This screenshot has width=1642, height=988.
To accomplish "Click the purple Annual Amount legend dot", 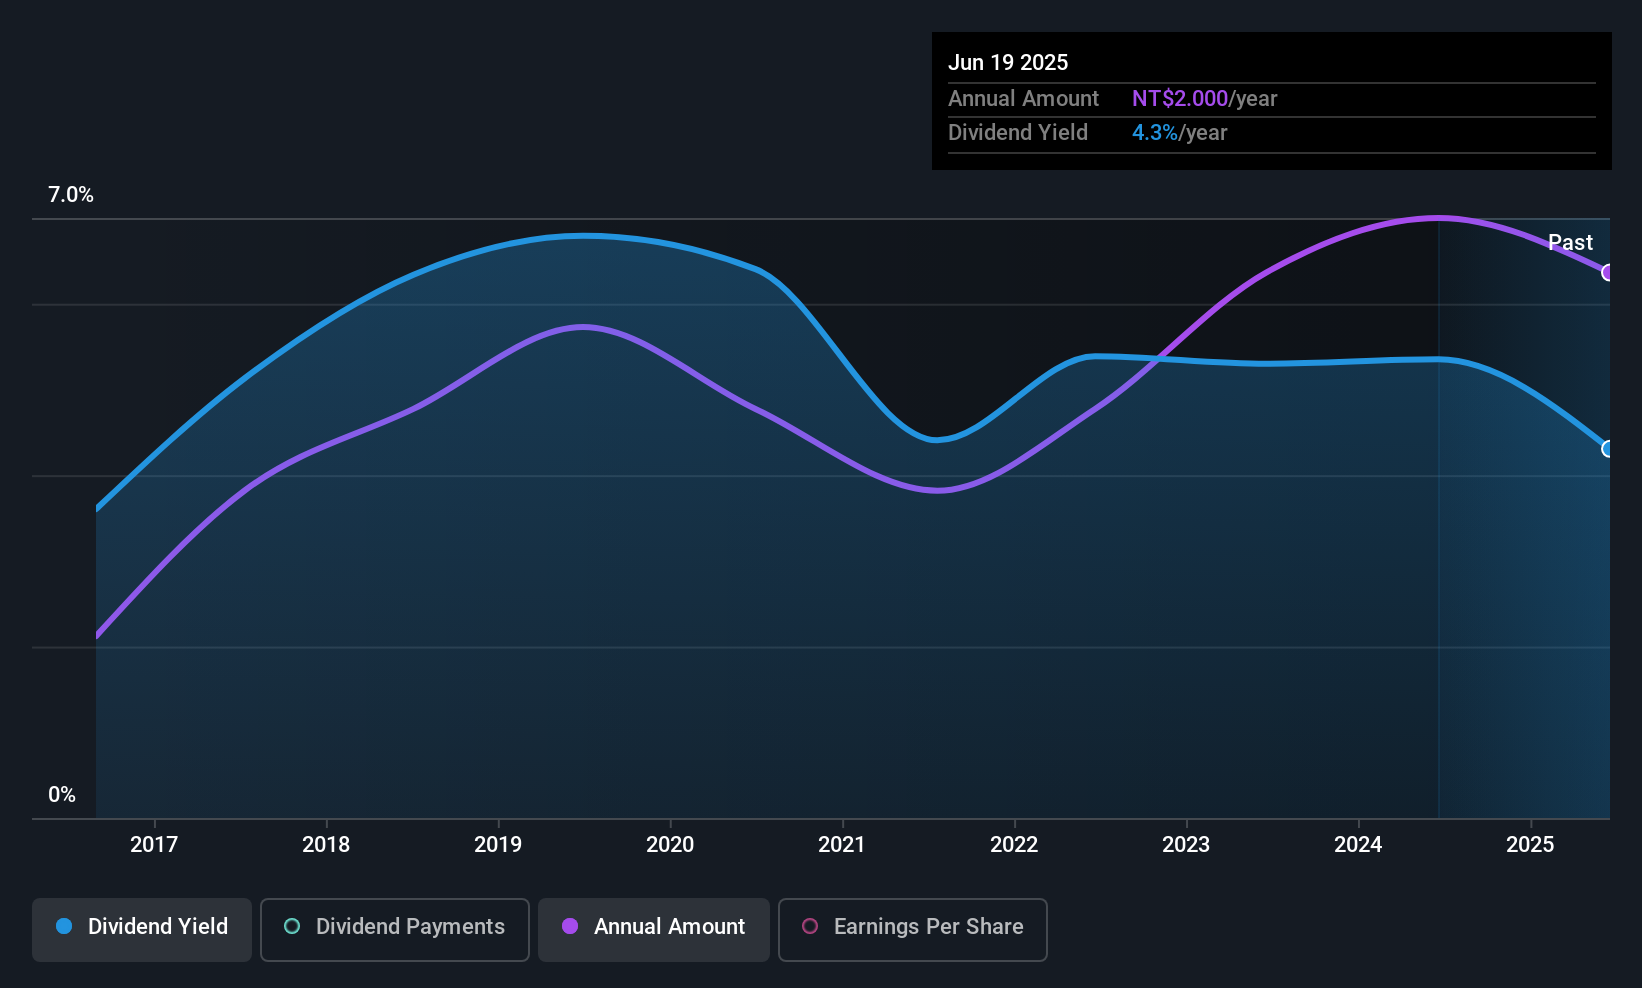I will [x=570, y=926].
